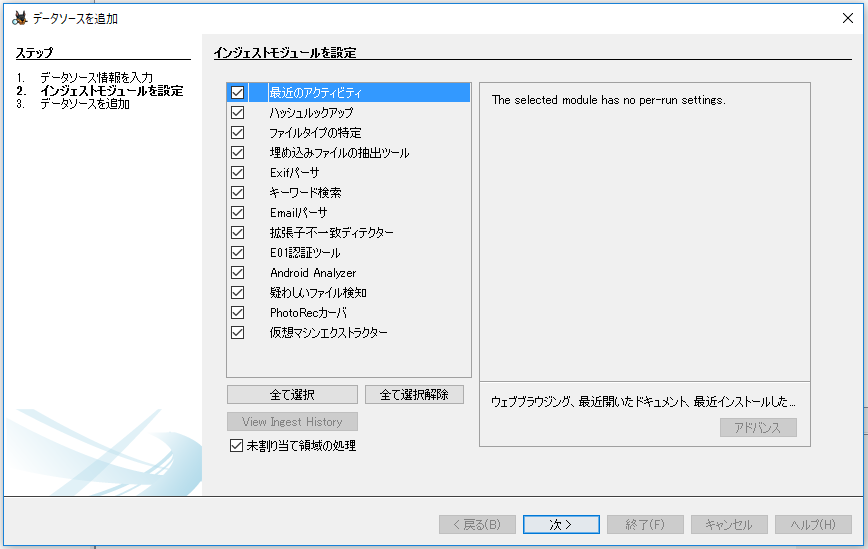Highlight the Emailパーサ module entry
868x549 pixels.
(298, 213)
